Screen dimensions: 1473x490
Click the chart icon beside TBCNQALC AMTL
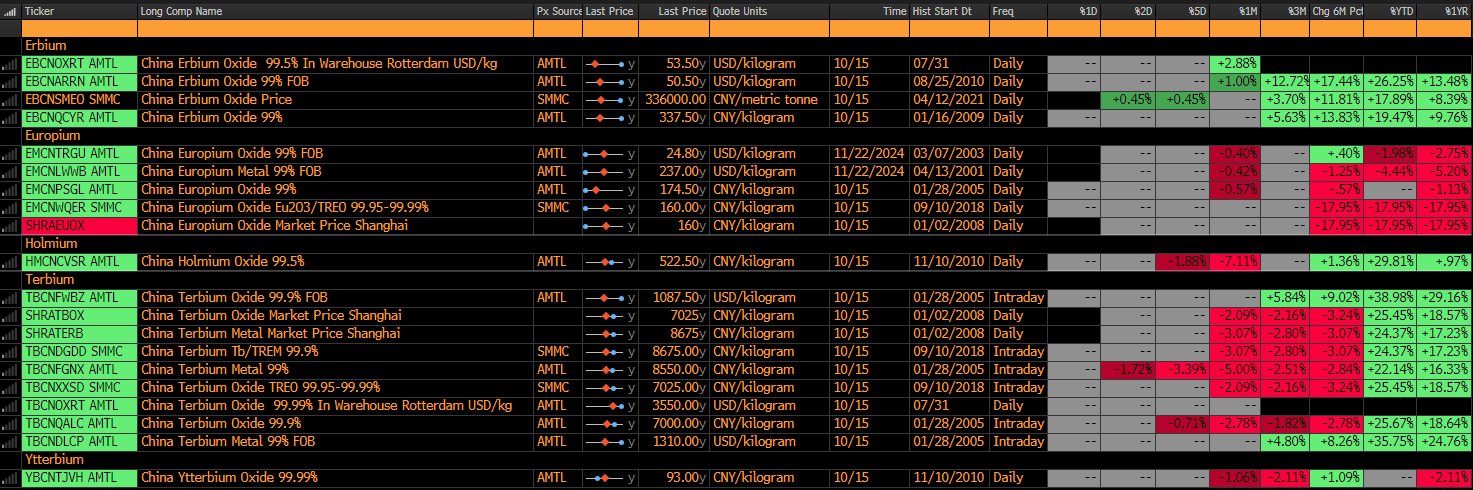(x=11, y=424)
